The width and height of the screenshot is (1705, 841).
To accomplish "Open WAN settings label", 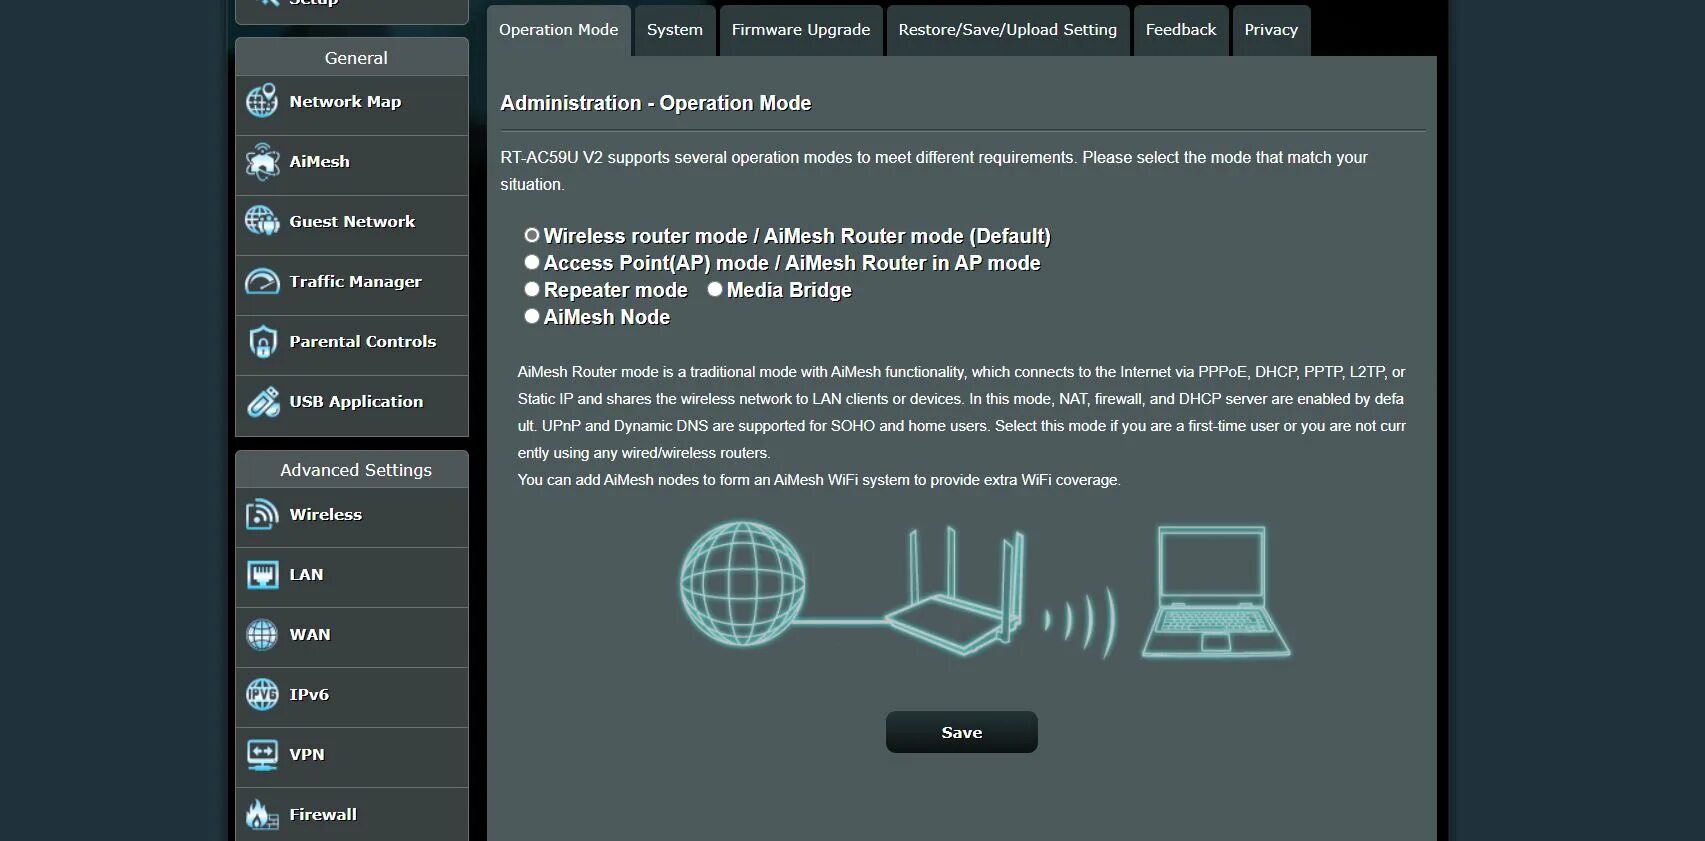I will 310,635.
